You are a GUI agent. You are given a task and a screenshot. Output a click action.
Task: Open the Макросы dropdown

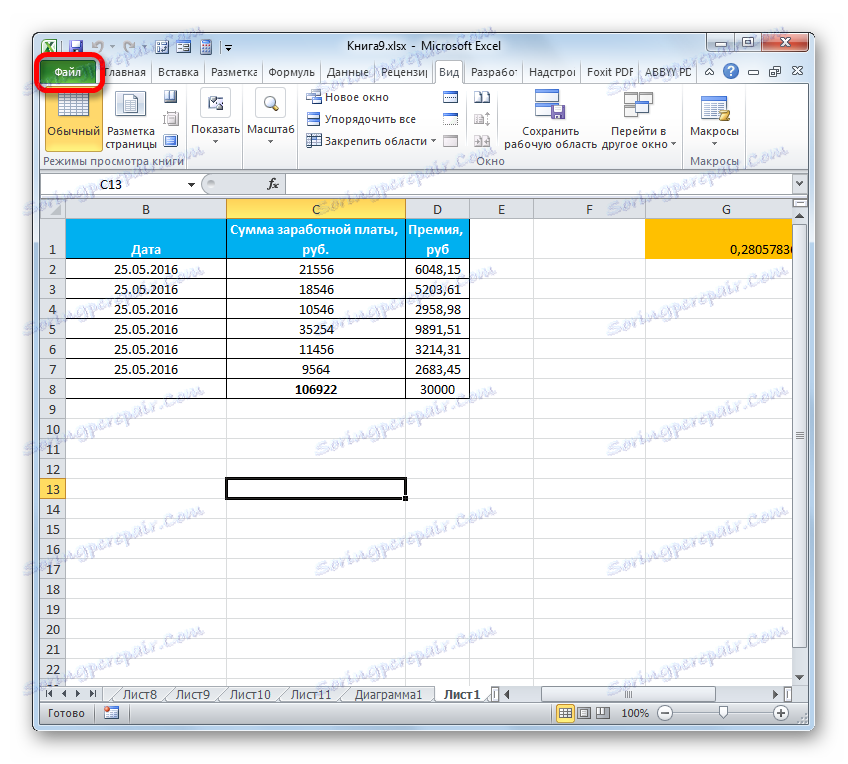[x=714, y=121]
